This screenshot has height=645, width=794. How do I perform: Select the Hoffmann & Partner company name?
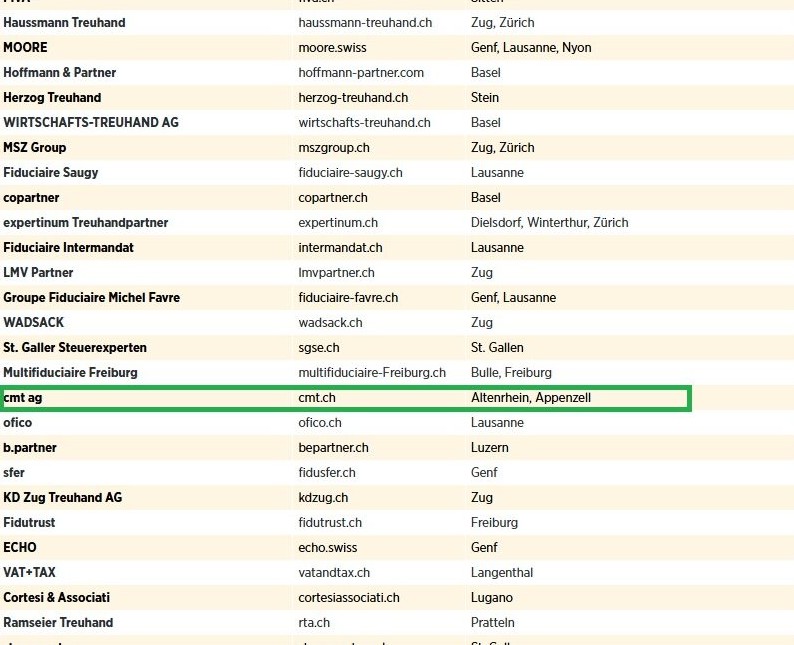point(60,72)
